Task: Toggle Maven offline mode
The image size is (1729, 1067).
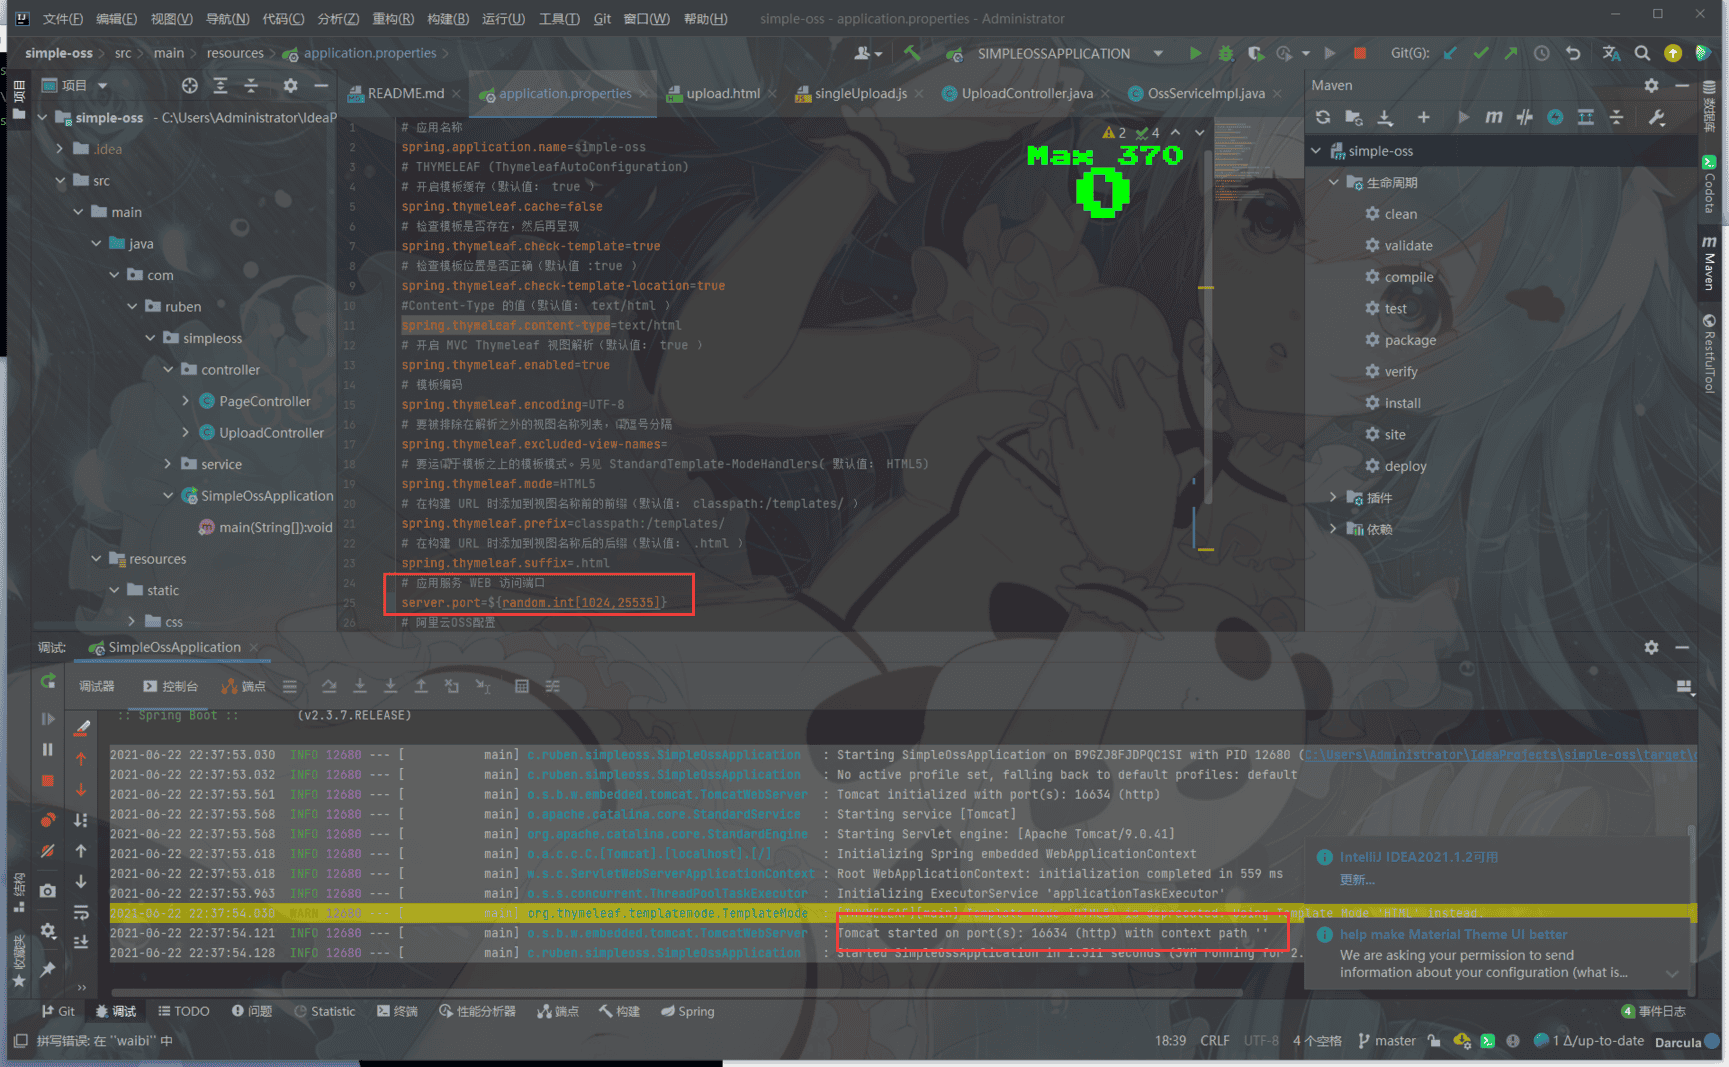Action: 1524,117
